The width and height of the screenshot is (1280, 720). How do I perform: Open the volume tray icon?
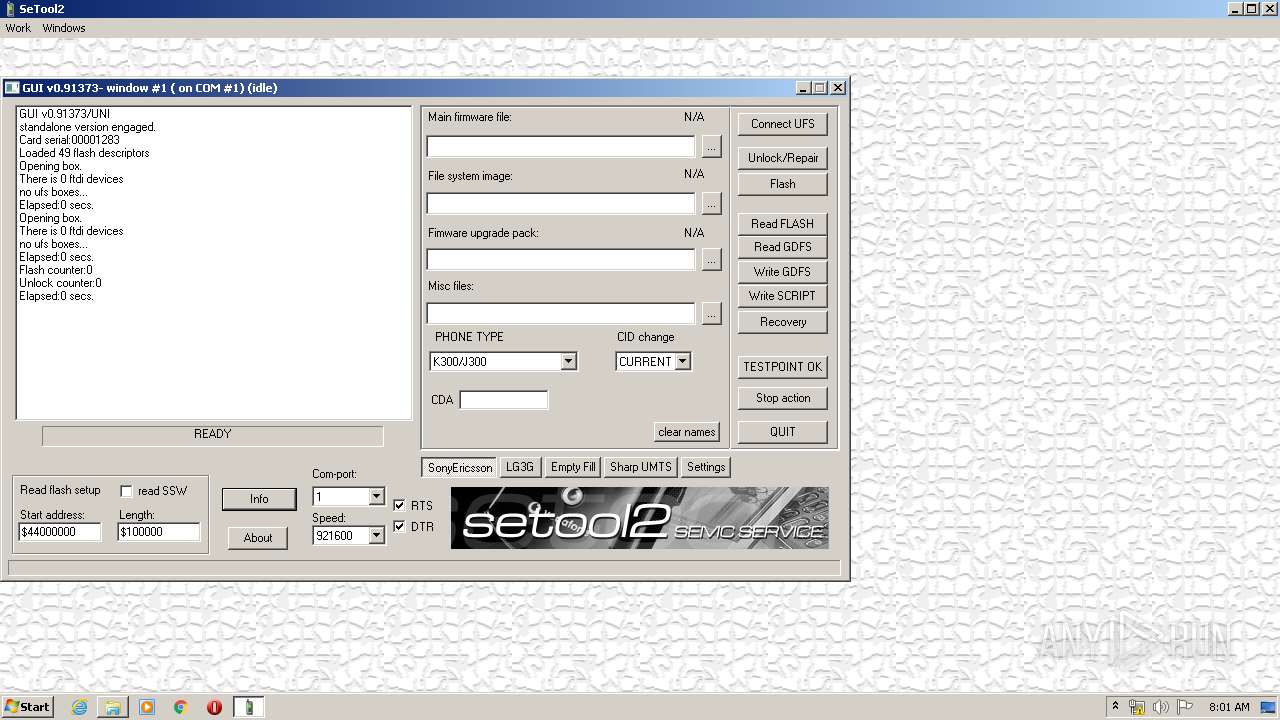(x=1161, y=707)
